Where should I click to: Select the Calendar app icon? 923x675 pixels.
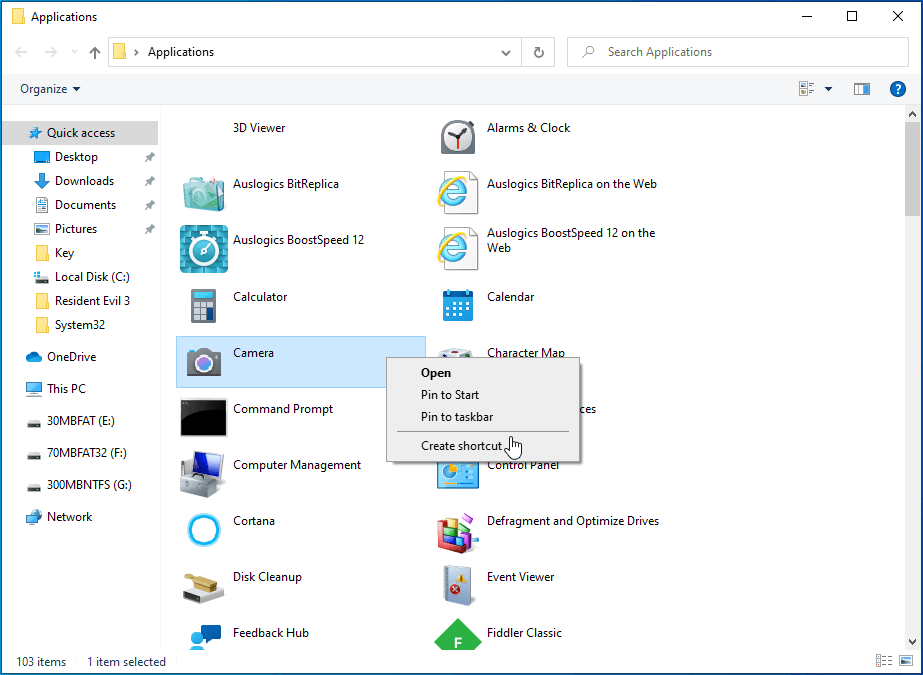[458, 305]
